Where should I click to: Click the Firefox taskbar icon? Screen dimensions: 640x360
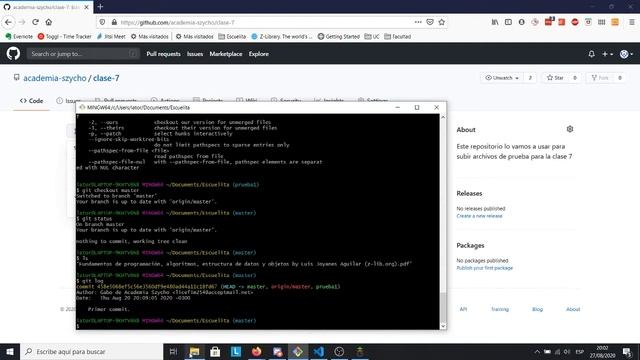pyautogui.click(x=256, y=351)
